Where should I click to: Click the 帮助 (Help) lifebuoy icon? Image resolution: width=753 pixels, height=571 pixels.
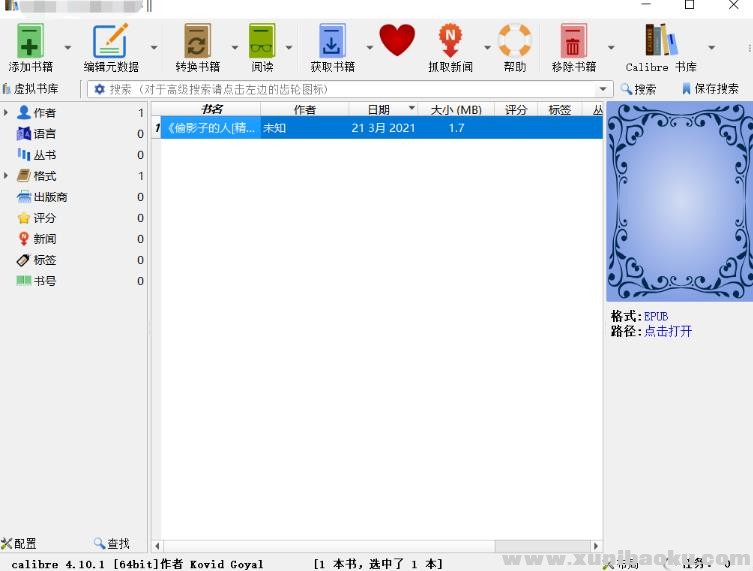pyautogui.click(x=515, y=42)
